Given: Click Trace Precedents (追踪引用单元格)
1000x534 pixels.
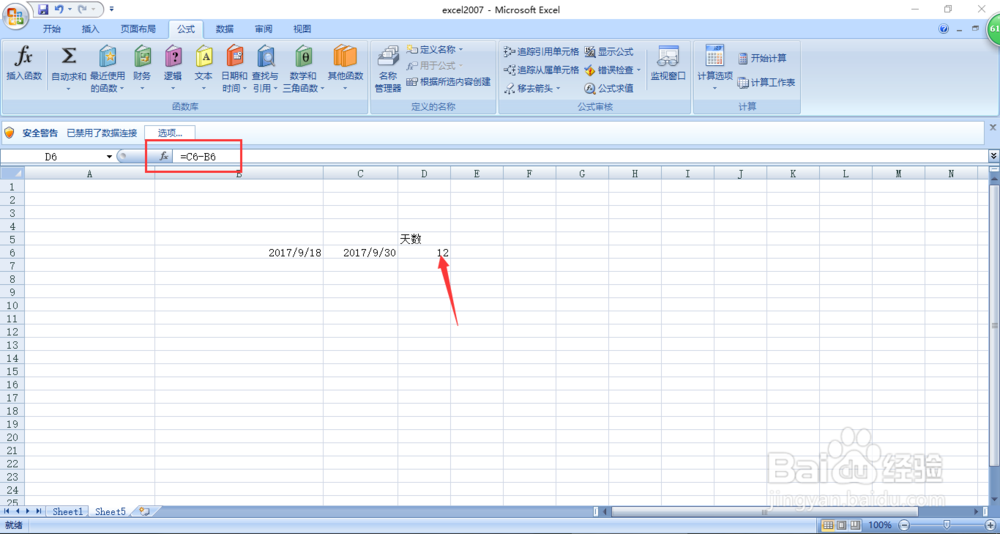Looking at the screenshot, I should tap(541, 52).
